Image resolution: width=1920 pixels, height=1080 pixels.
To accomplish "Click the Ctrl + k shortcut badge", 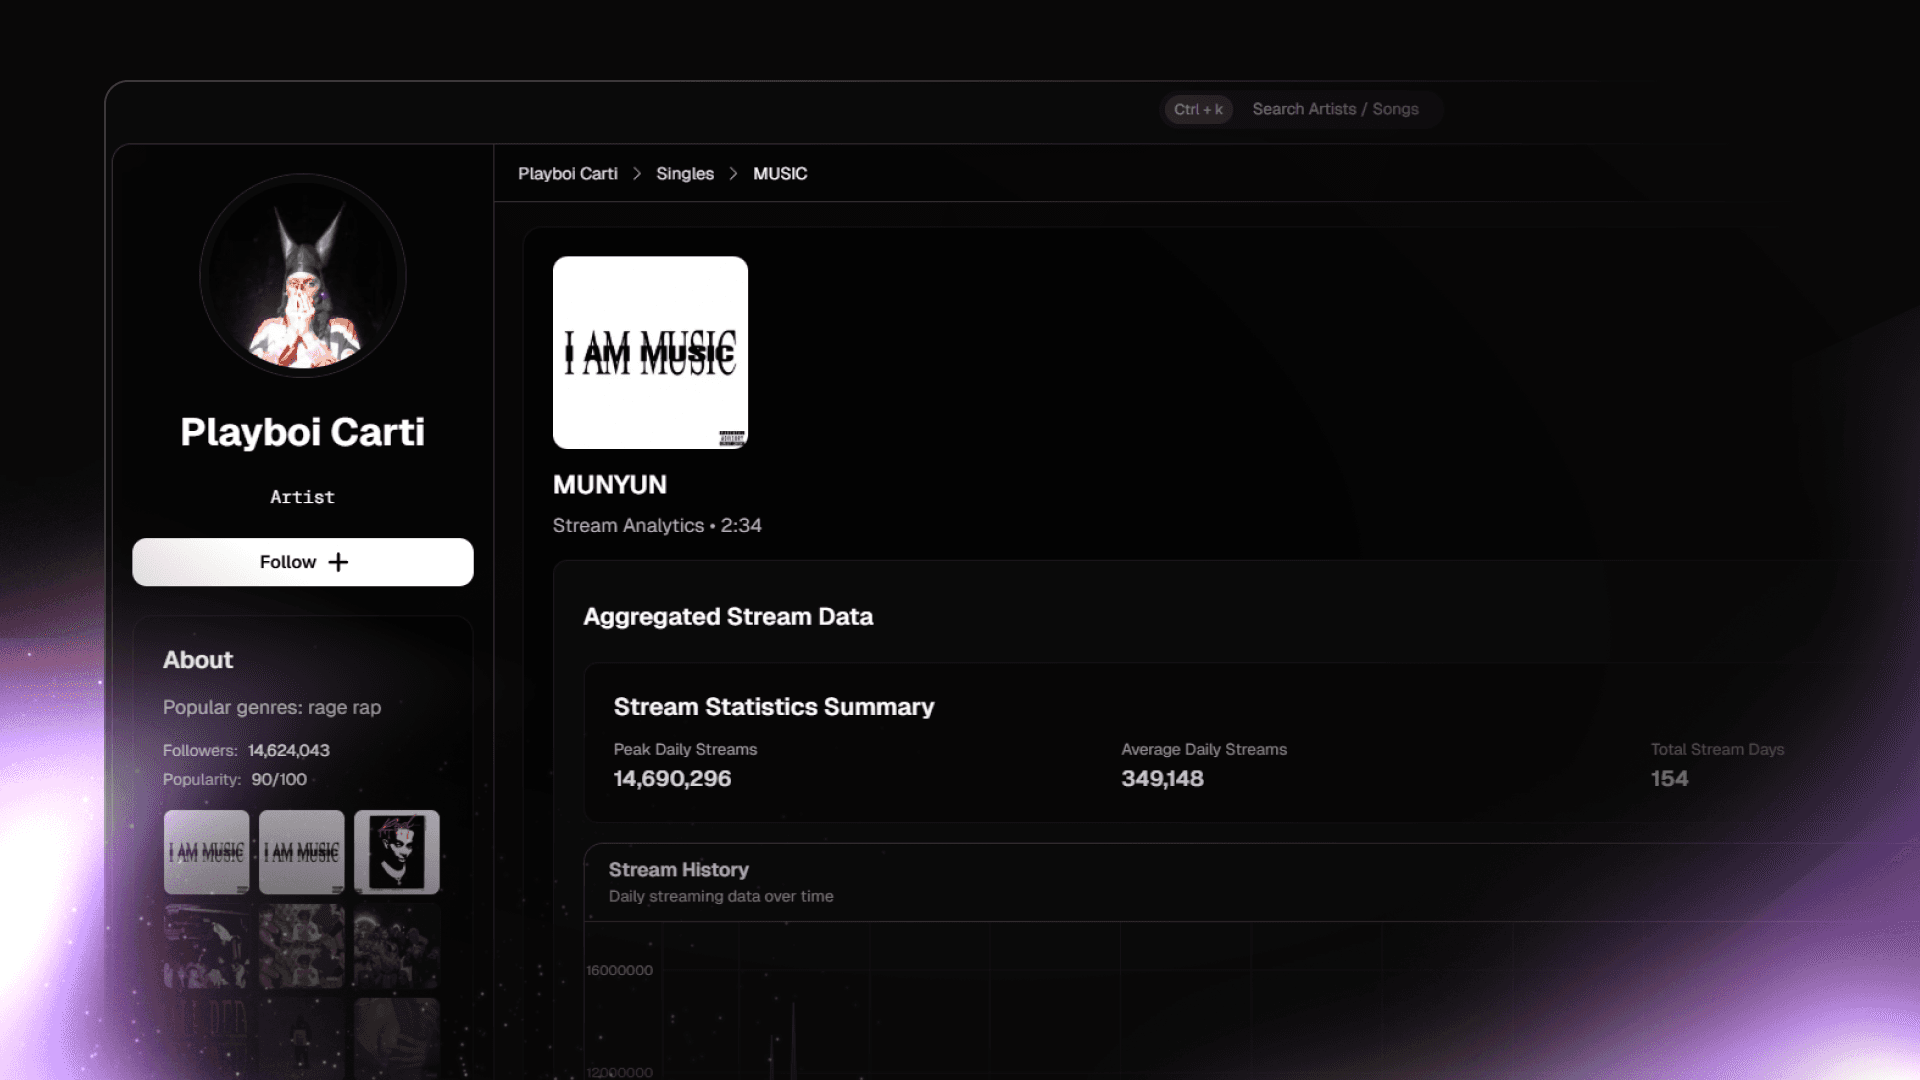I will (1198, 109).
